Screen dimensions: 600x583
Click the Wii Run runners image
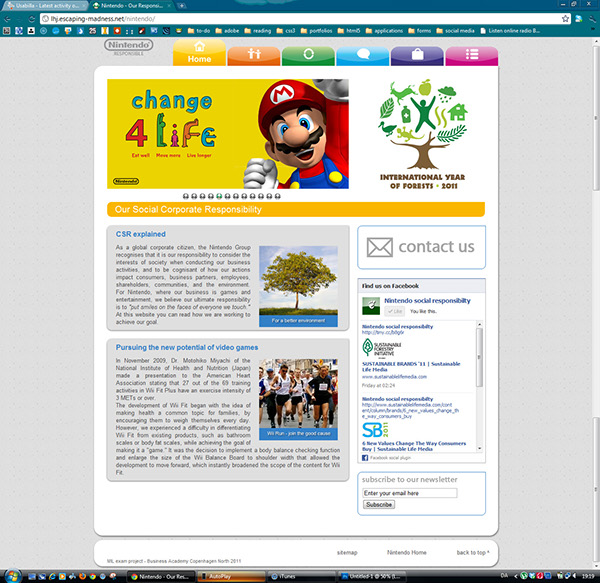pyautogui.click(x=298, y=399)
